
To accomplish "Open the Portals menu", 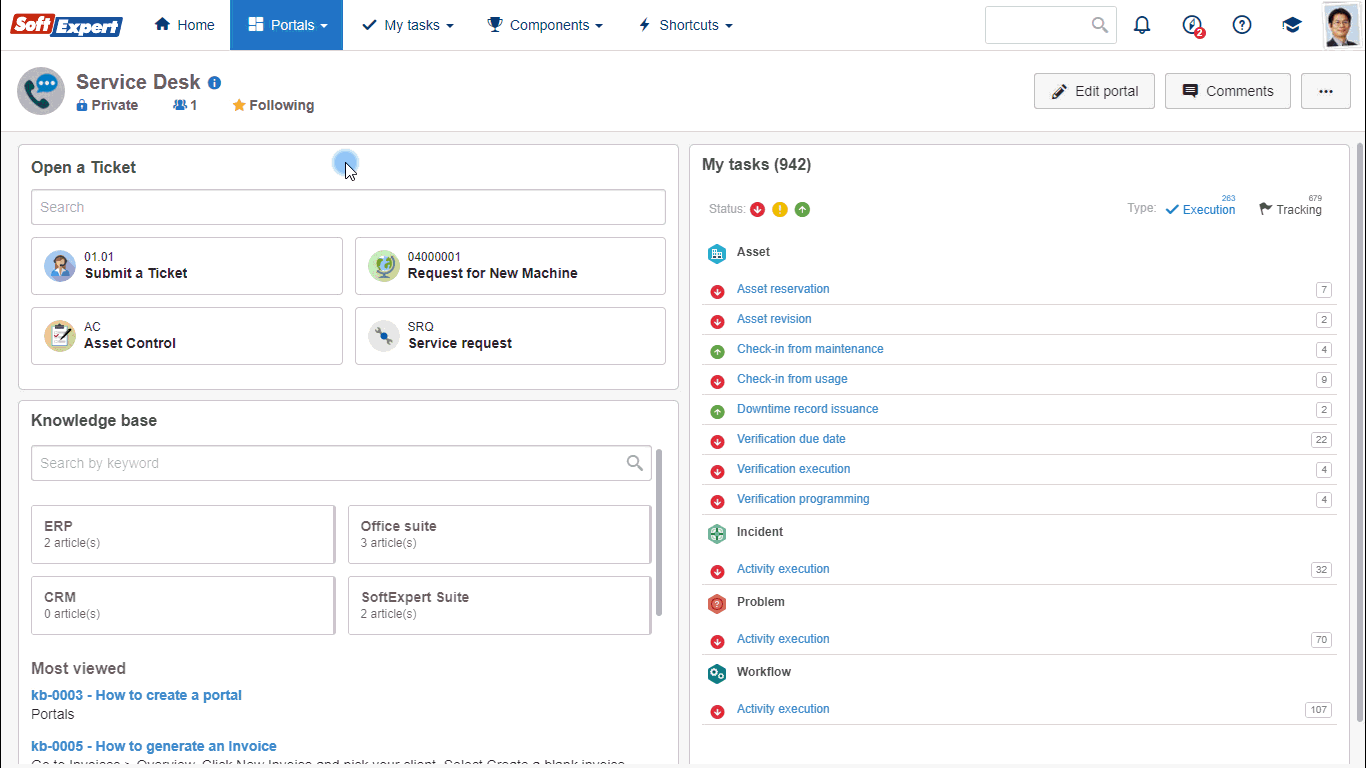I will tap(287, 25).
